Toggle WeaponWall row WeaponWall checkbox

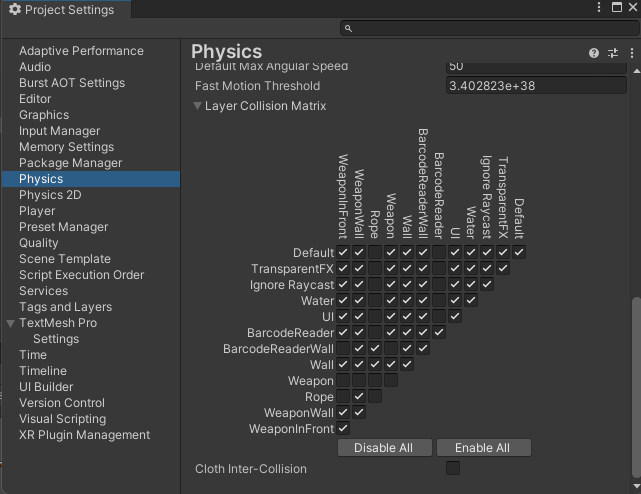point(359,412)
